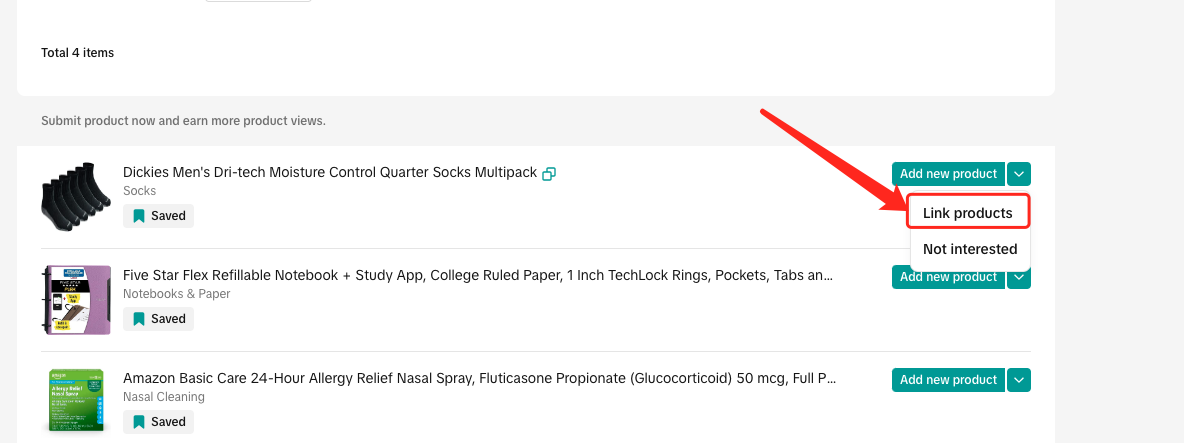This screenshot has width=1184, height=443.
Task: Open the Five Star Flex Refillable Notebook title
Action: pos(477,275)
